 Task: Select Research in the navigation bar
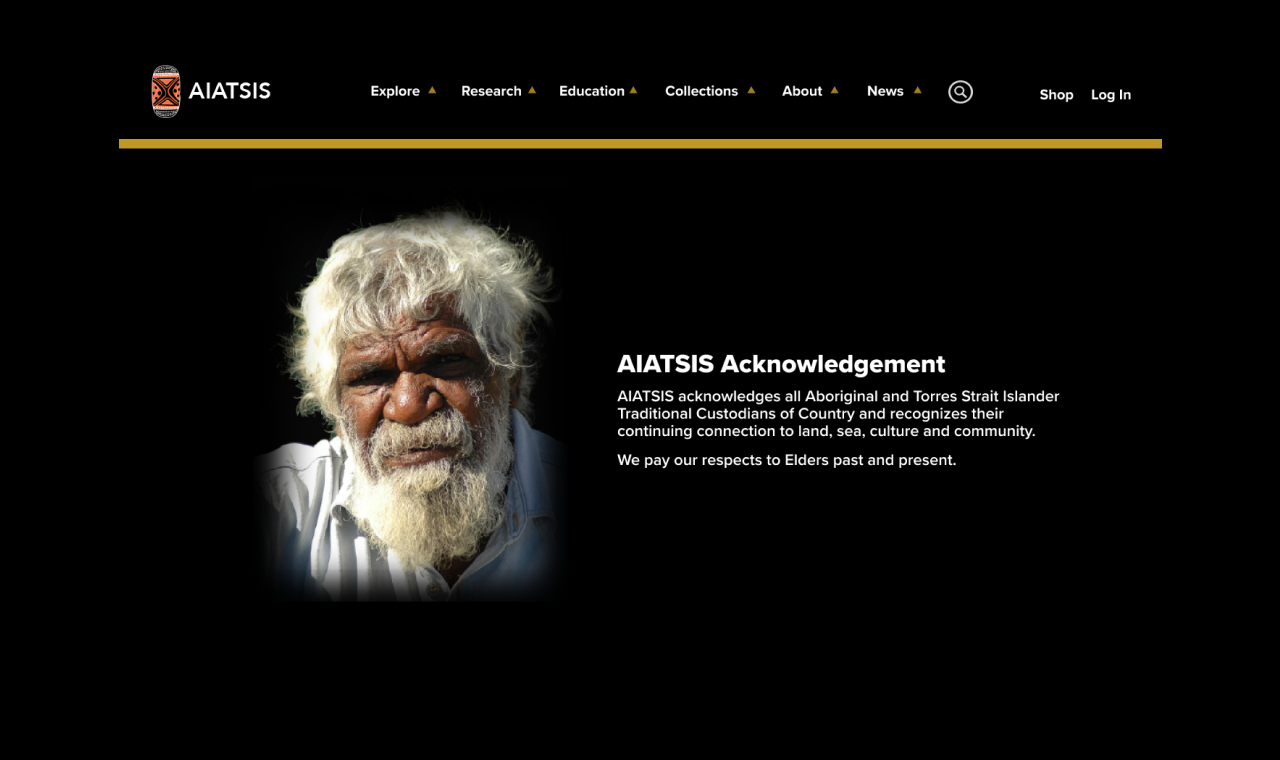point(491,91)
